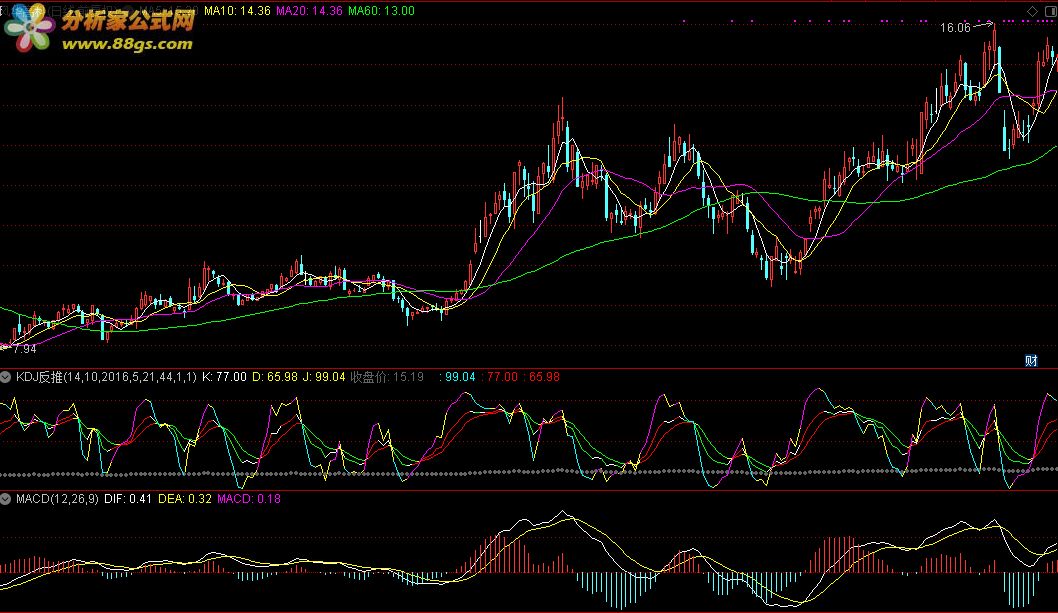Screen dimensions: 1058x613
Task: Select the MA20: 14.36 label
Action: (x=309, y=11)
